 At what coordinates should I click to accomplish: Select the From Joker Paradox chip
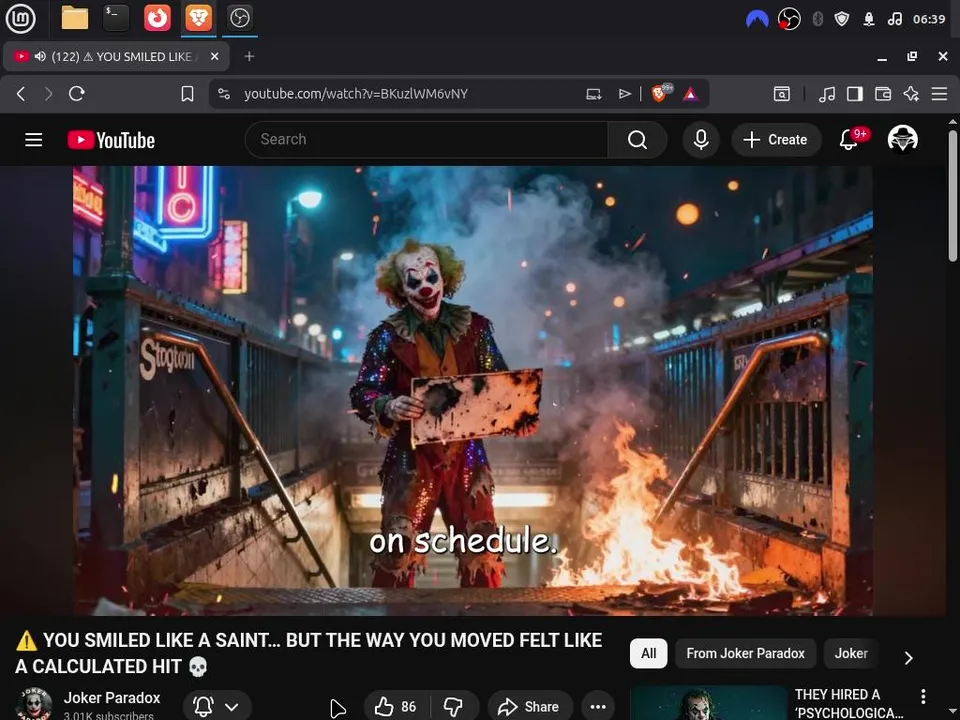coord(745,653)
